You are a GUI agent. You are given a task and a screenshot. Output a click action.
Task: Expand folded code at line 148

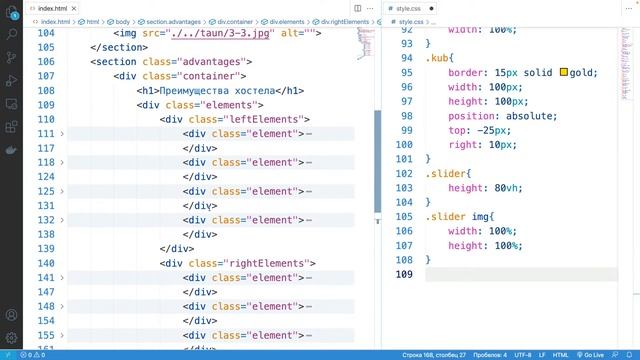62,306
